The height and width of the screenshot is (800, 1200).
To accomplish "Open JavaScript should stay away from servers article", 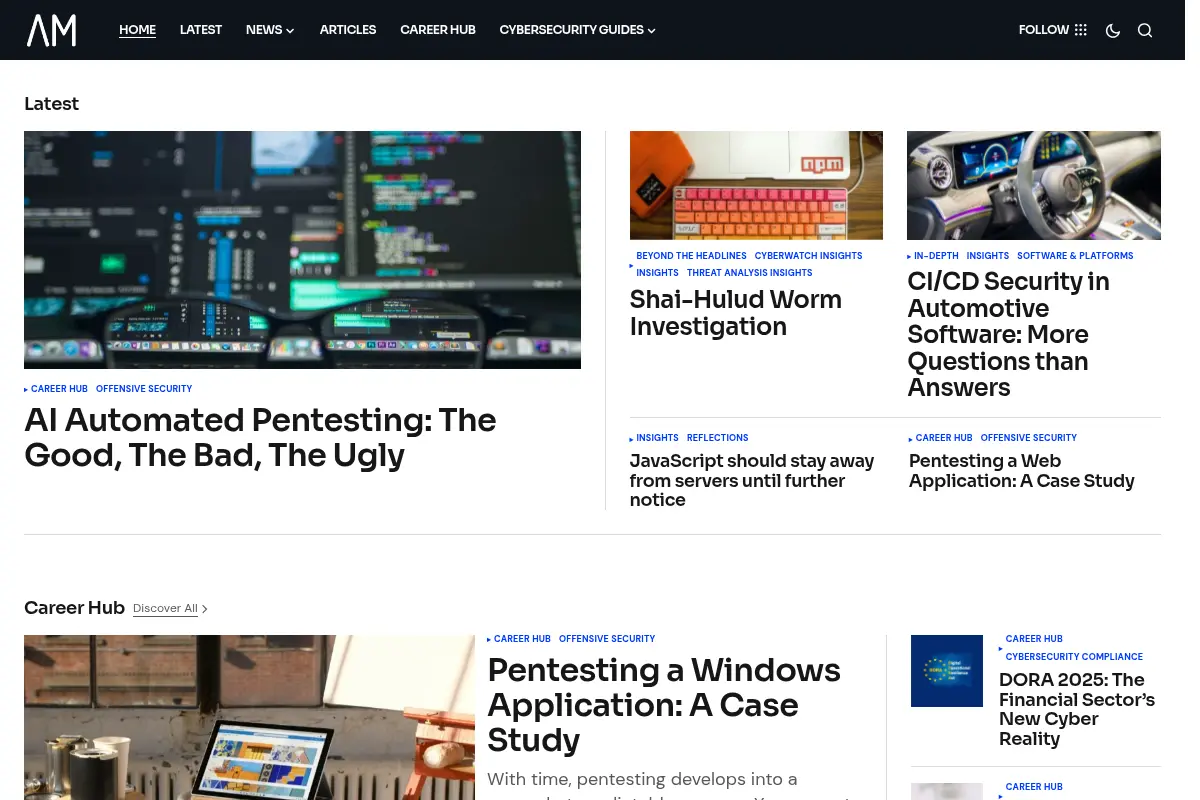I will point(752,480).
